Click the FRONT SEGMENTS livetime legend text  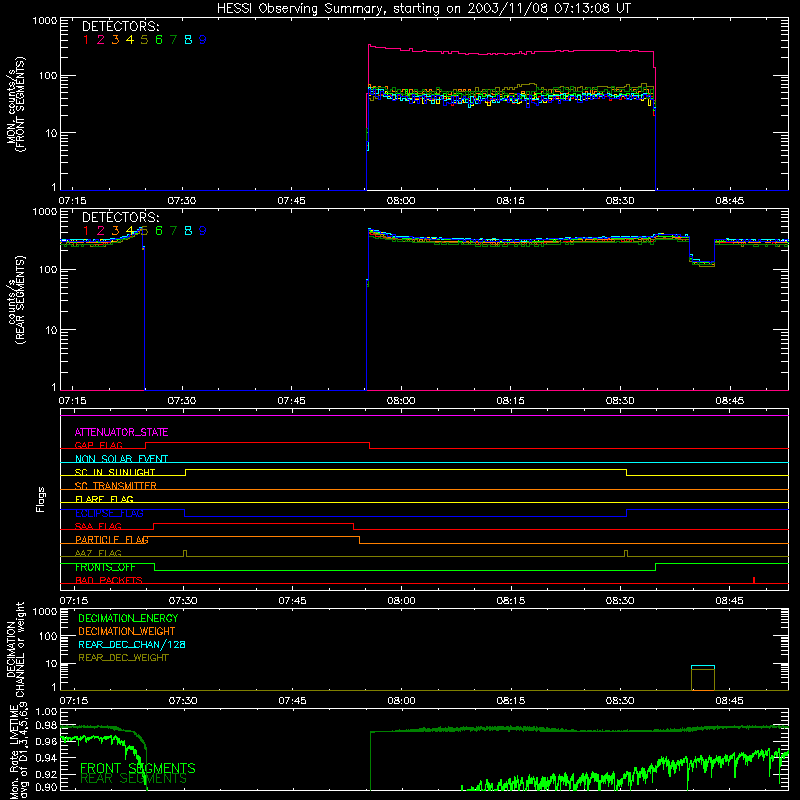tap(138, 768)
